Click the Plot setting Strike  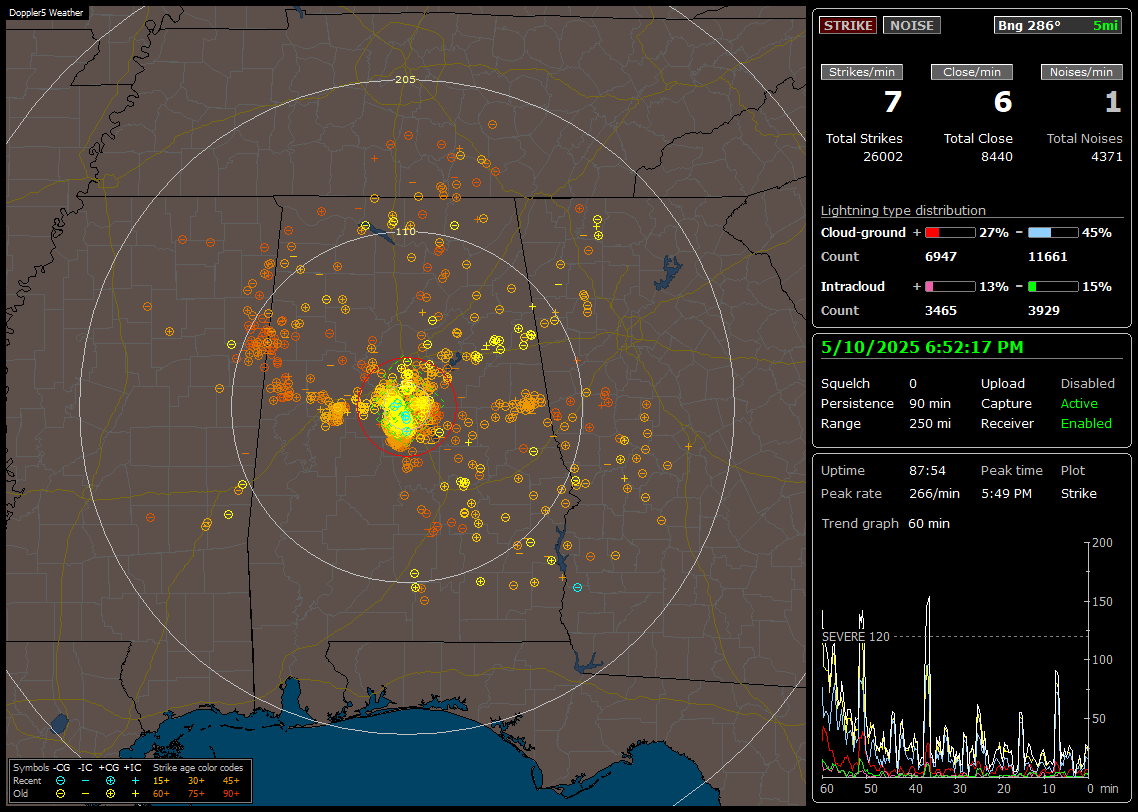1078,493
